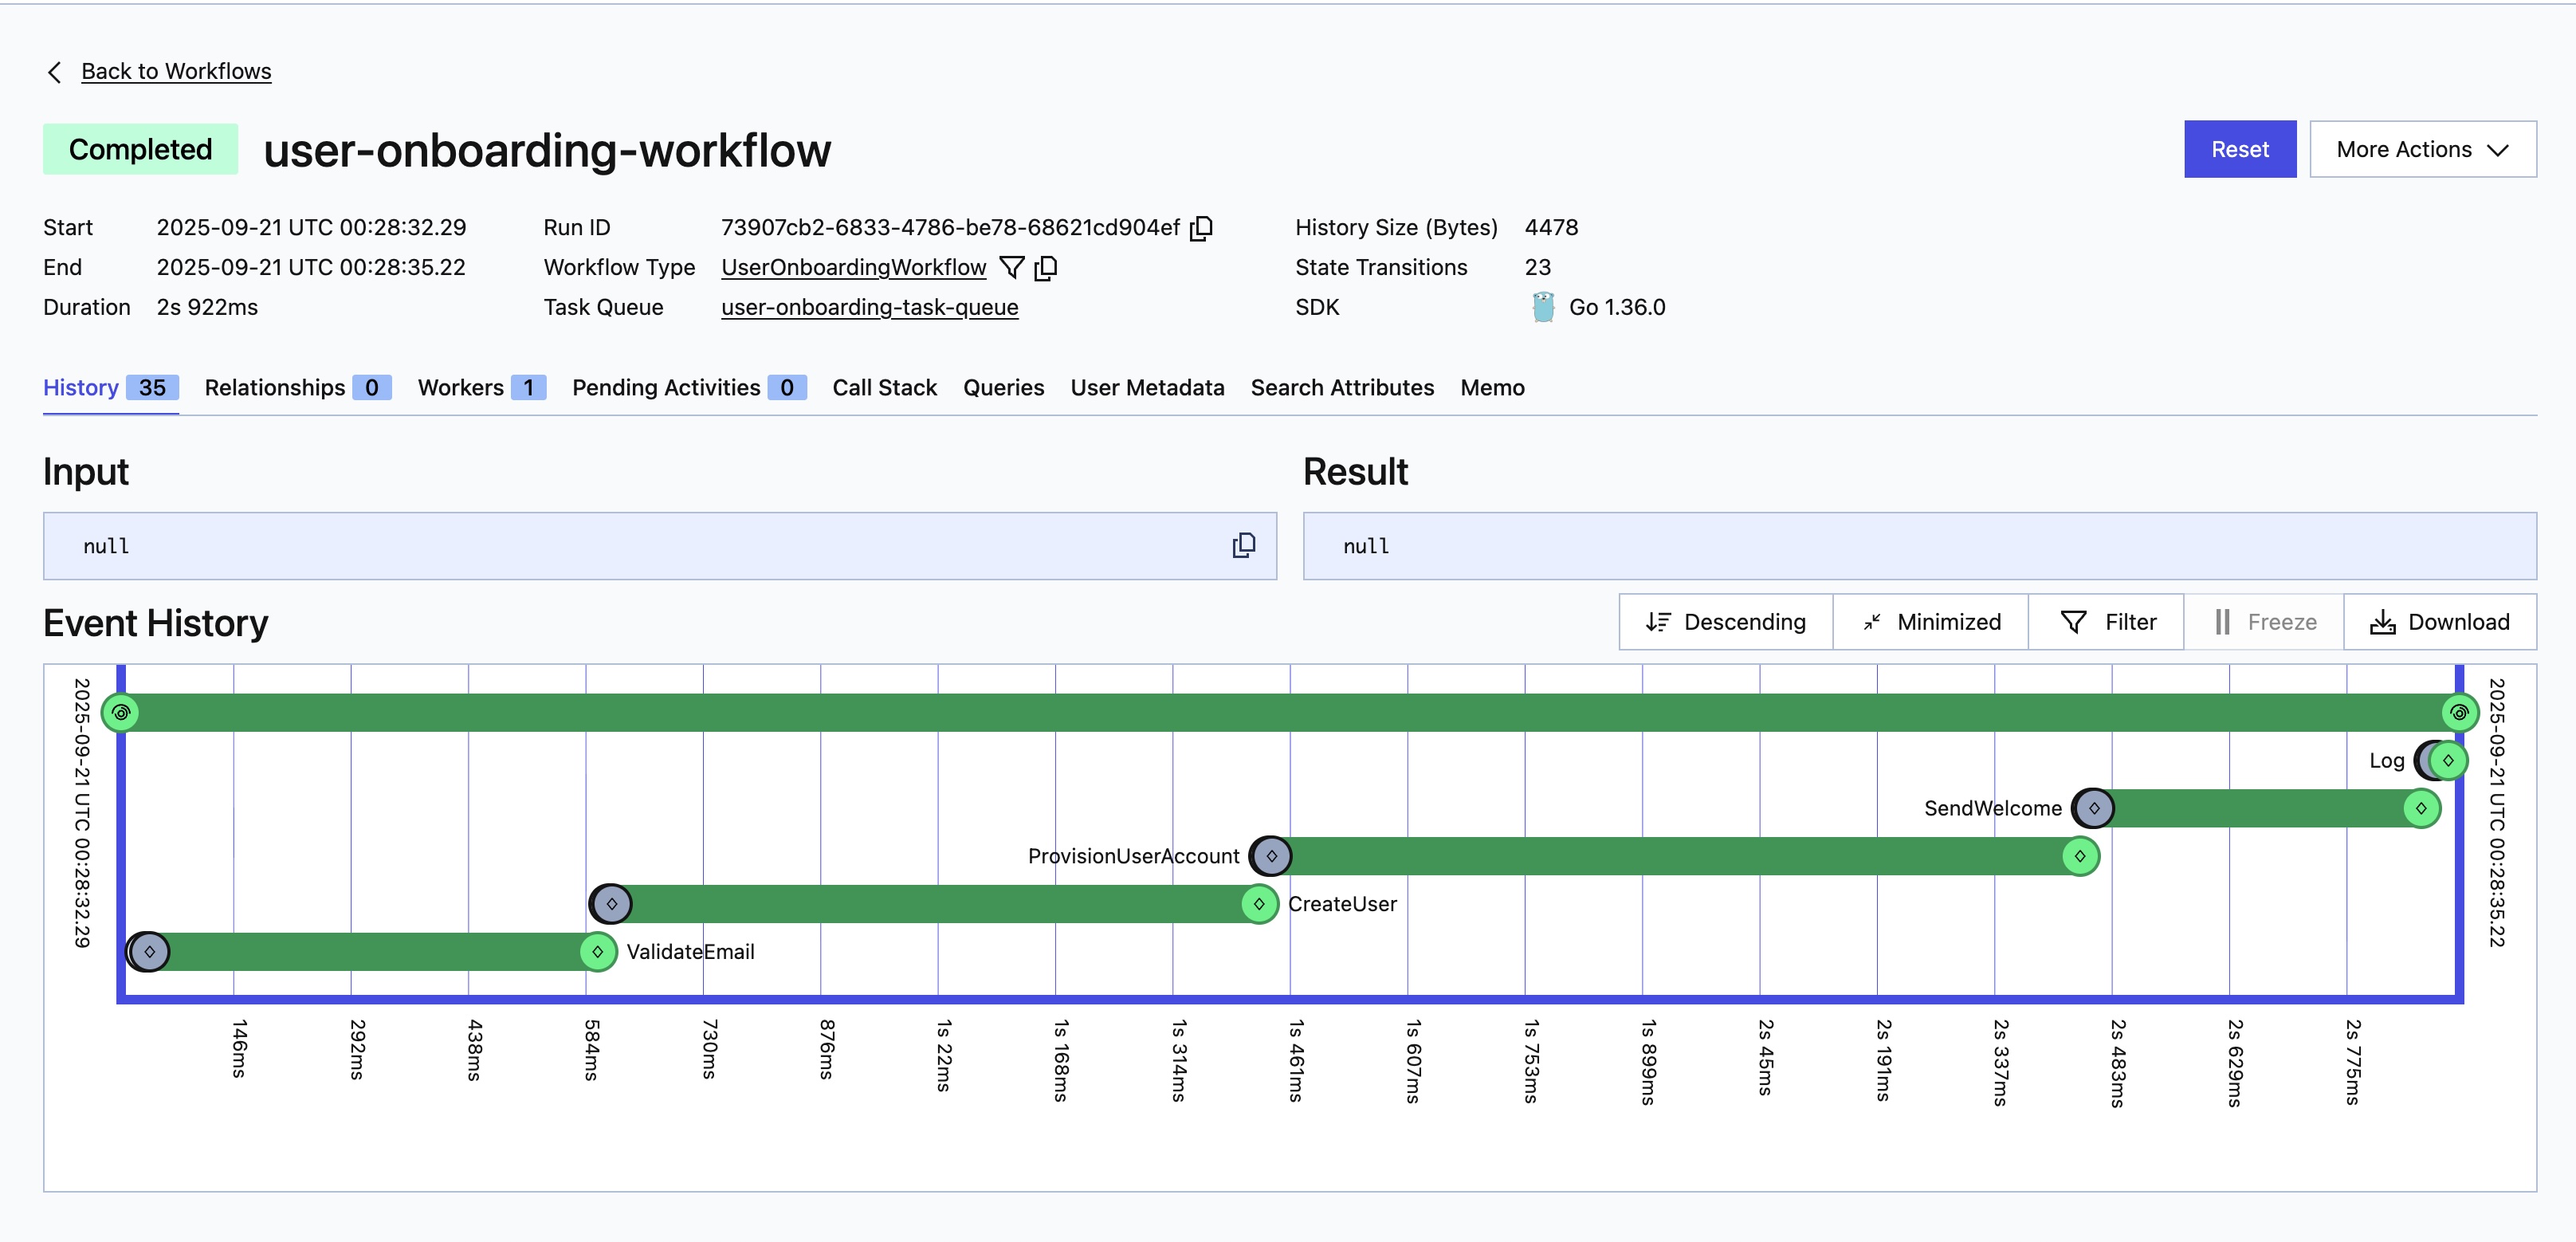Click the CreateUser green duration bar
2576x1242 pixels.
coord(936,904)
